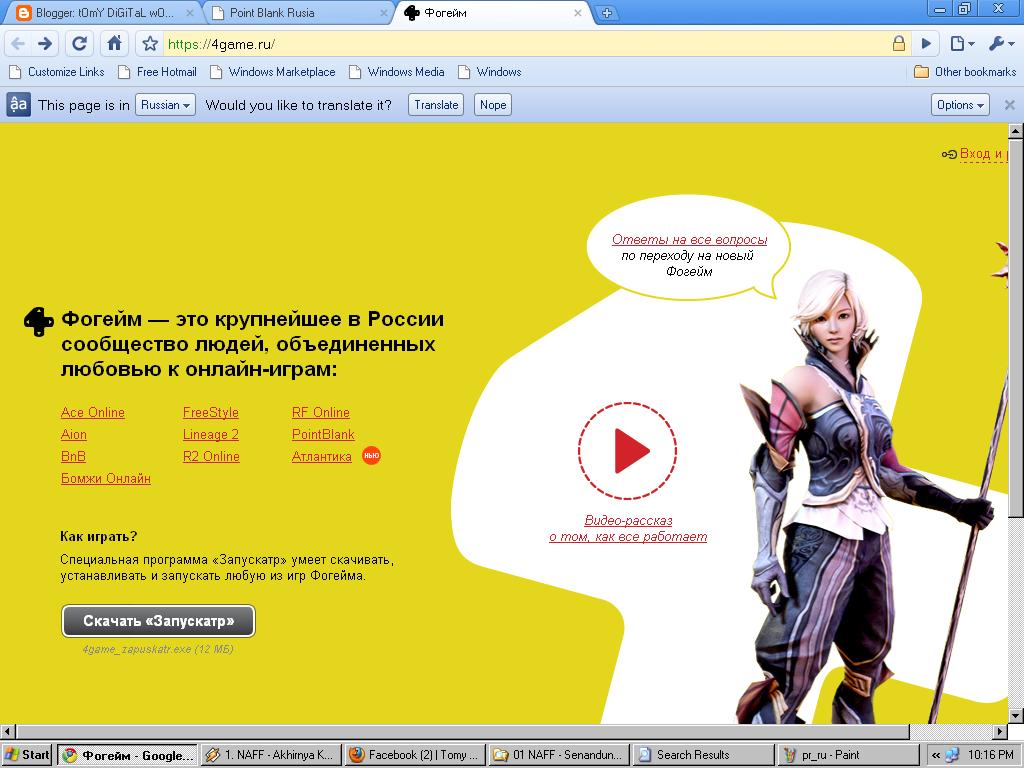This screenshot has width=1024, height=768.
Task: Open the Windows Marketplace bookmark
Action: (x=273, y=72)
